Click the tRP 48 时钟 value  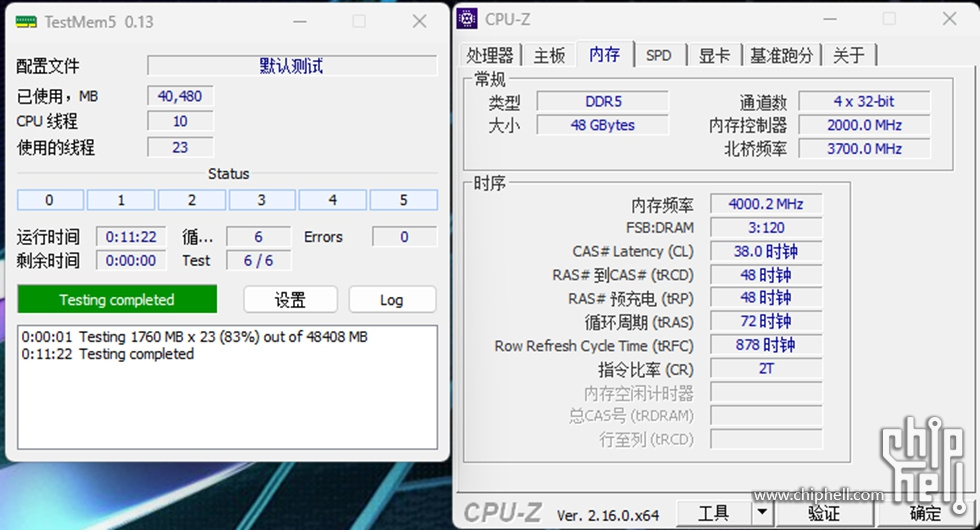pos(766,298)
